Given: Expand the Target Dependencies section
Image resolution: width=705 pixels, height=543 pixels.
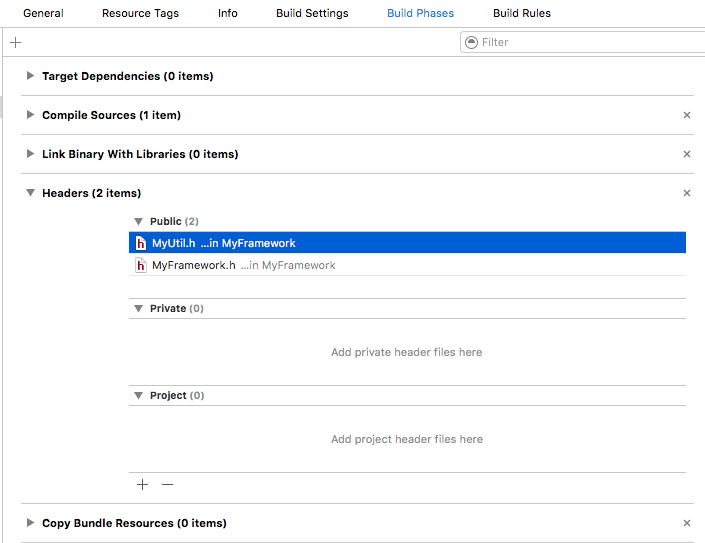Looking at the screenshot, I should coord(31,76).
